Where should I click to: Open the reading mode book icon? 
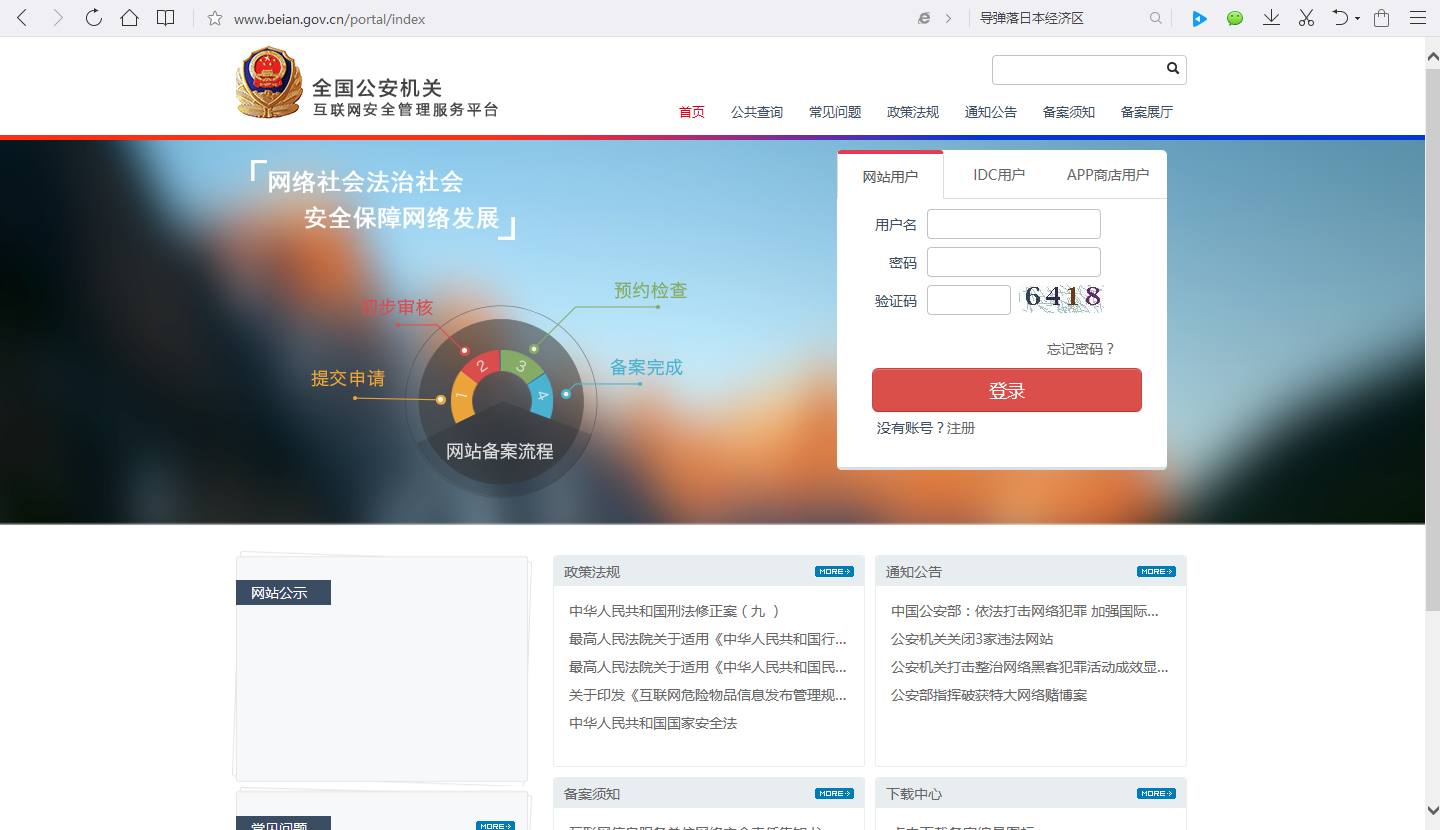(x=165, y=18)
